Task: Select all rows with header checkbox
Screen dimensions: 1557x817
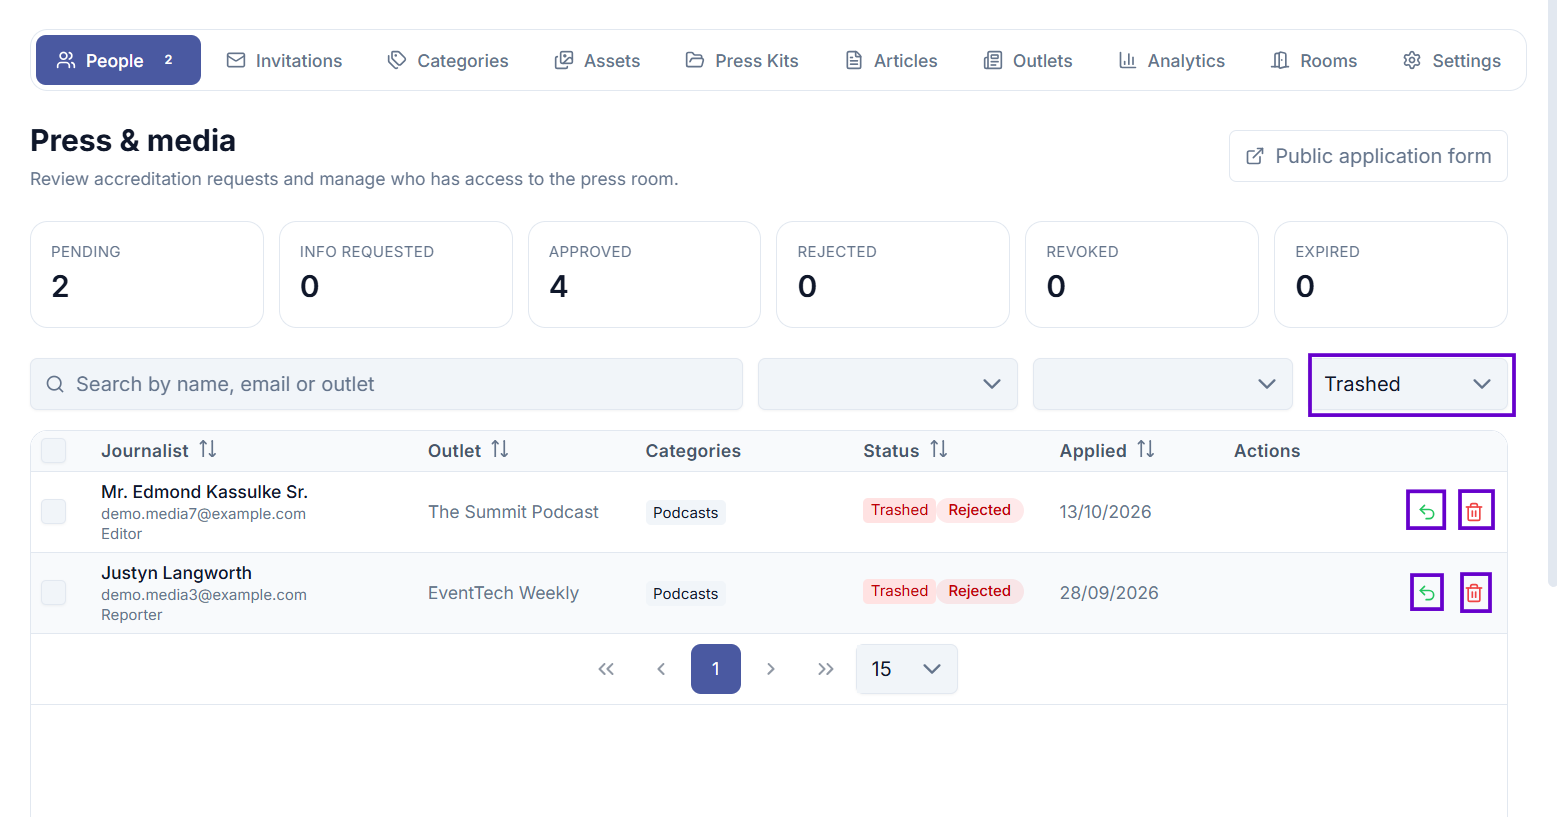Action: coord(54,451)
